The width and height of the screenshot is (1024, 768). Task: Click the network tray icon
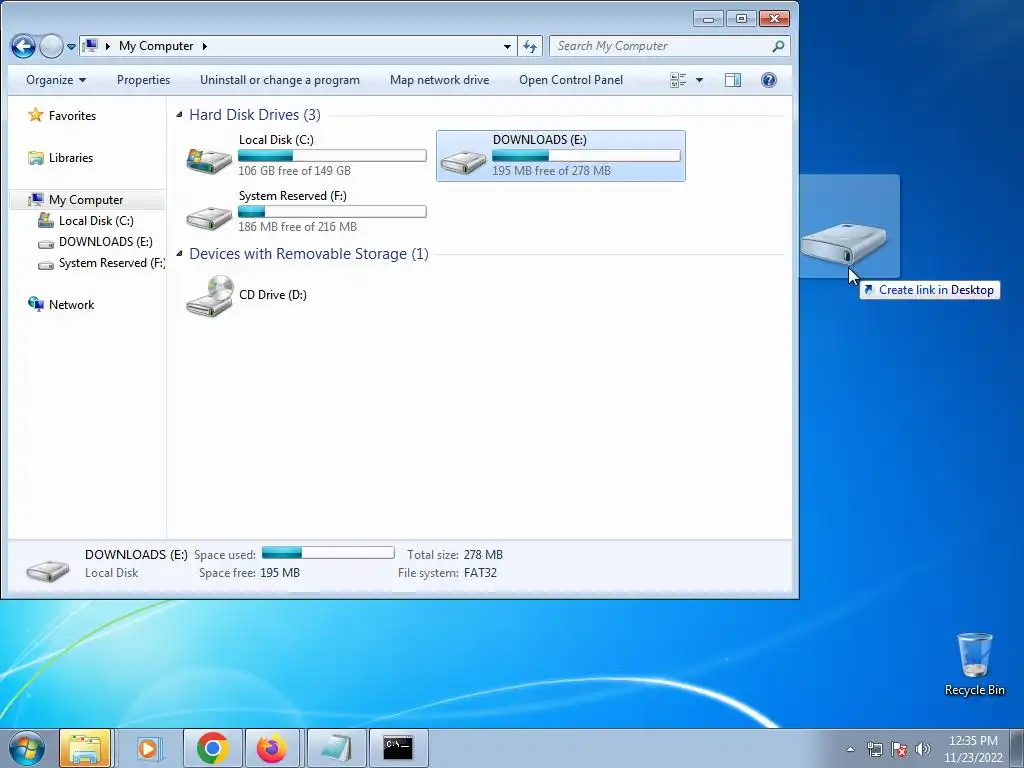point(874,749)
